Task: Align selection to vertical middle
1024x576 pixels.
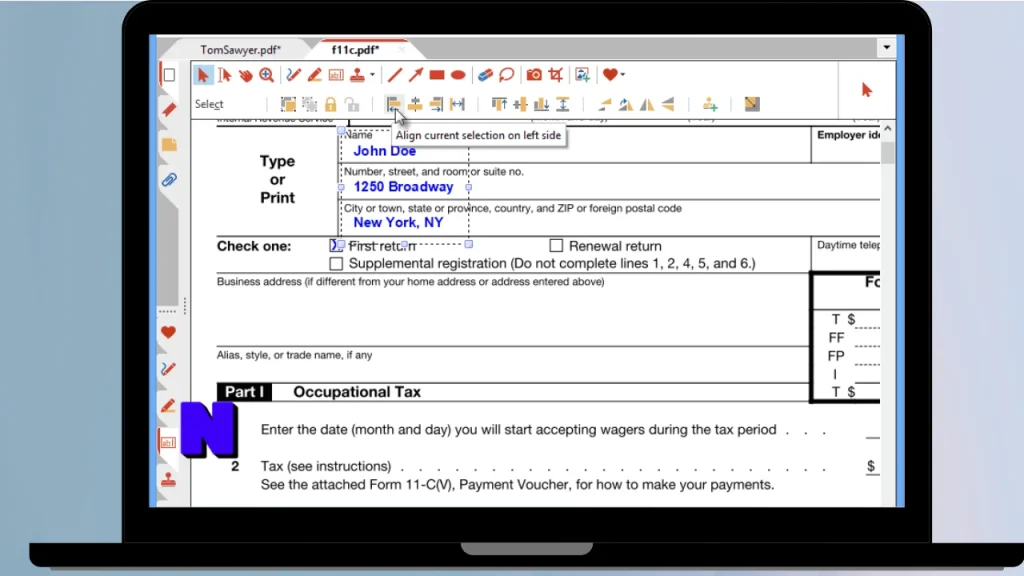Action: [520, 104]
